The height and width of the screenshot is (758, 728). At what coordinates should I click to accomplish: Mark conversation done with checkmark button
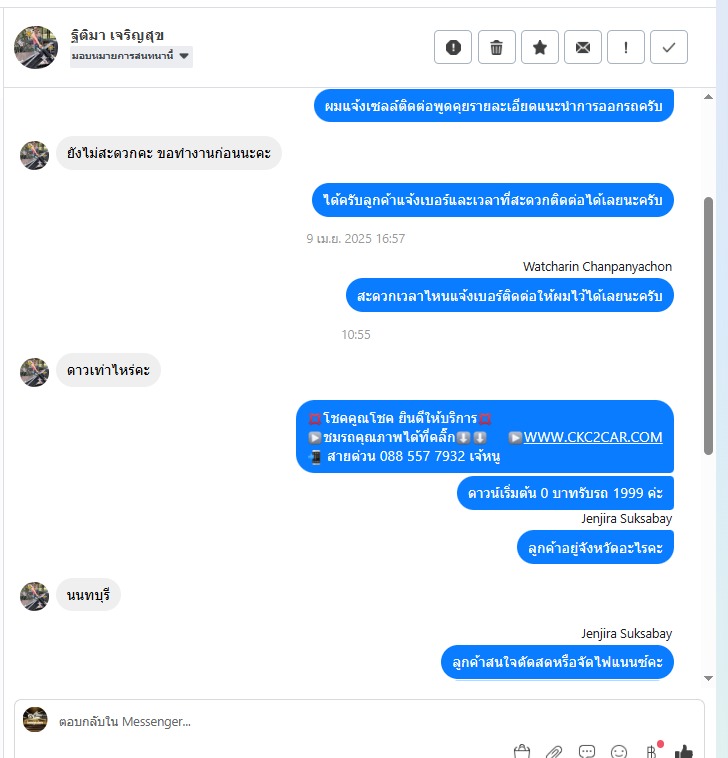coord(669,47)
